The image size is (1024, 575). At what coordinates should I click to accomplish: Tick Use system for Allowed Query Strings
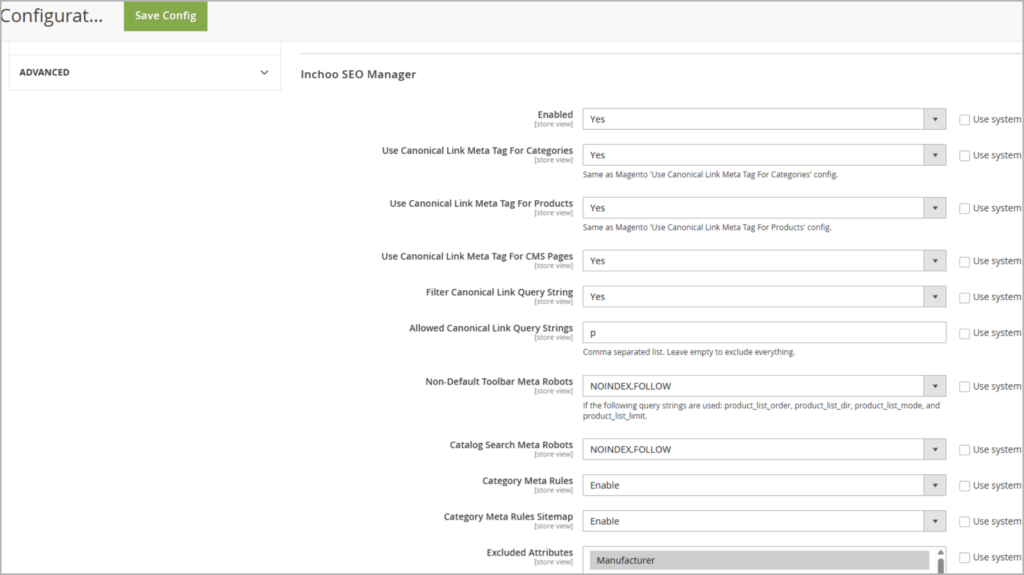point(964,333)
